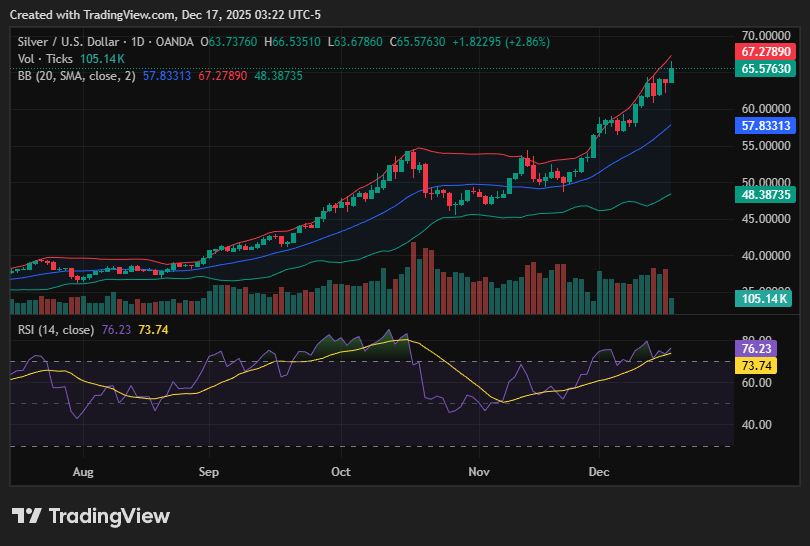The height and width of the screenshot is (546, 810).
Task: Click the green 48.38735 lower band tag
Action: (x=765, y=194)
